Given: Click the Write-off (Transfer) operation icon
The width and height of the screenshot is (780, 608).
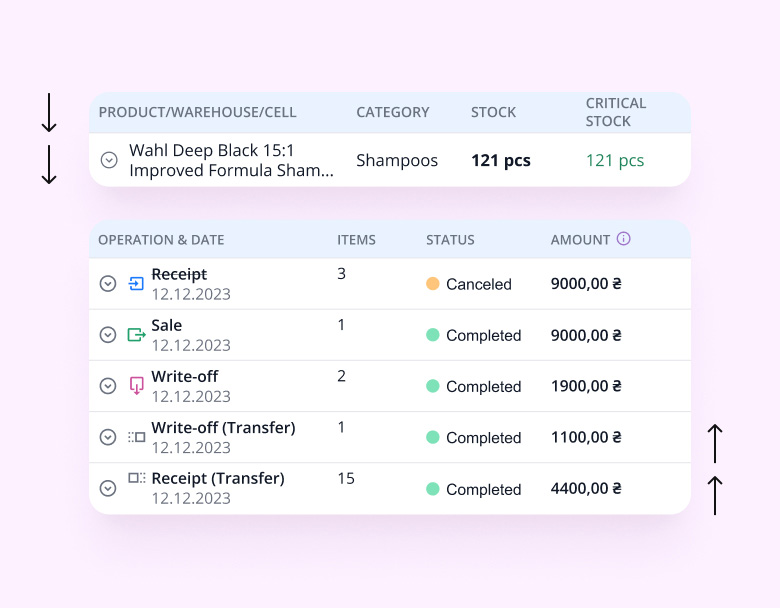Looking at the screenshot, I should click(137, 437).
